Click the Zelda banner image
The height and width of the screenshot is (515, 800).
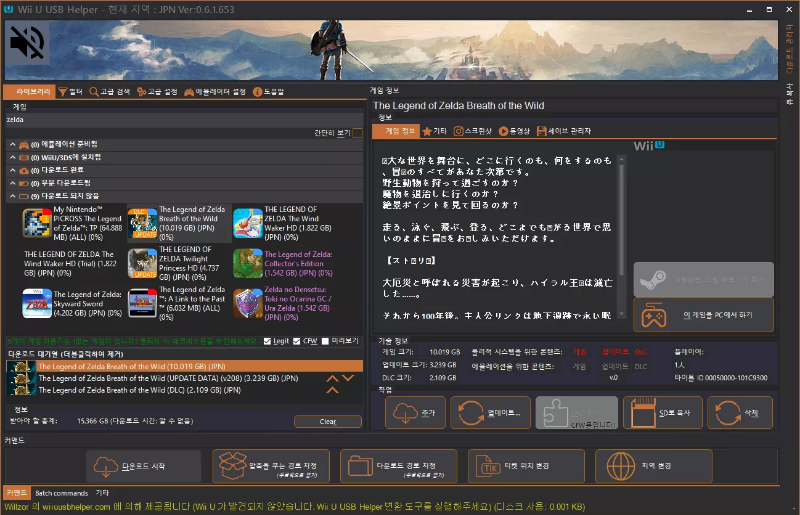391,50
